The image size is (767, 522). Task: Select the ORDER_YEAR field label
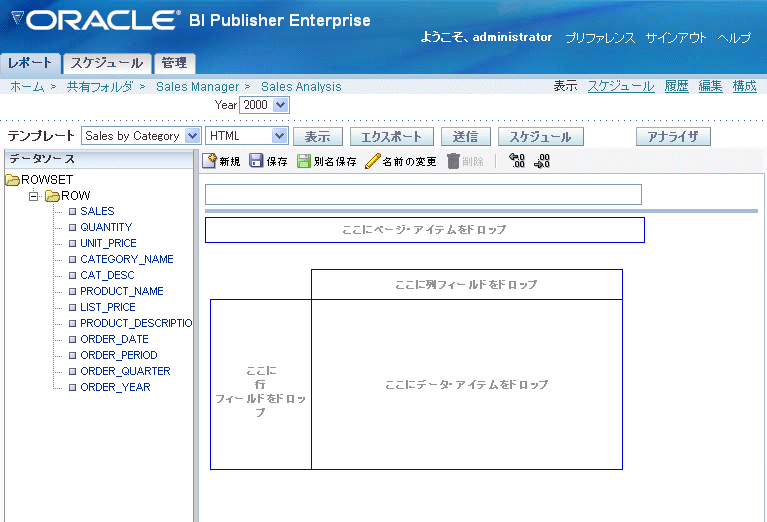point(115,387)
